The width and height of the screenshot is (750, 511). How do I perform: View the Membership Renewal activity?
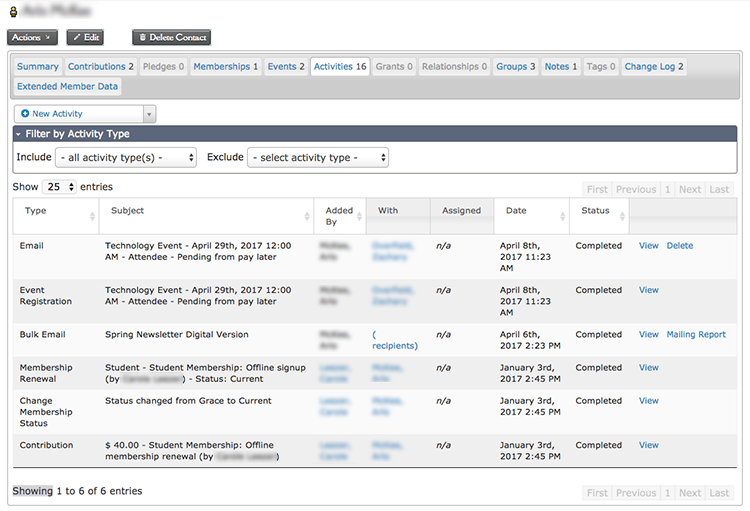click(x=649, y=367)
